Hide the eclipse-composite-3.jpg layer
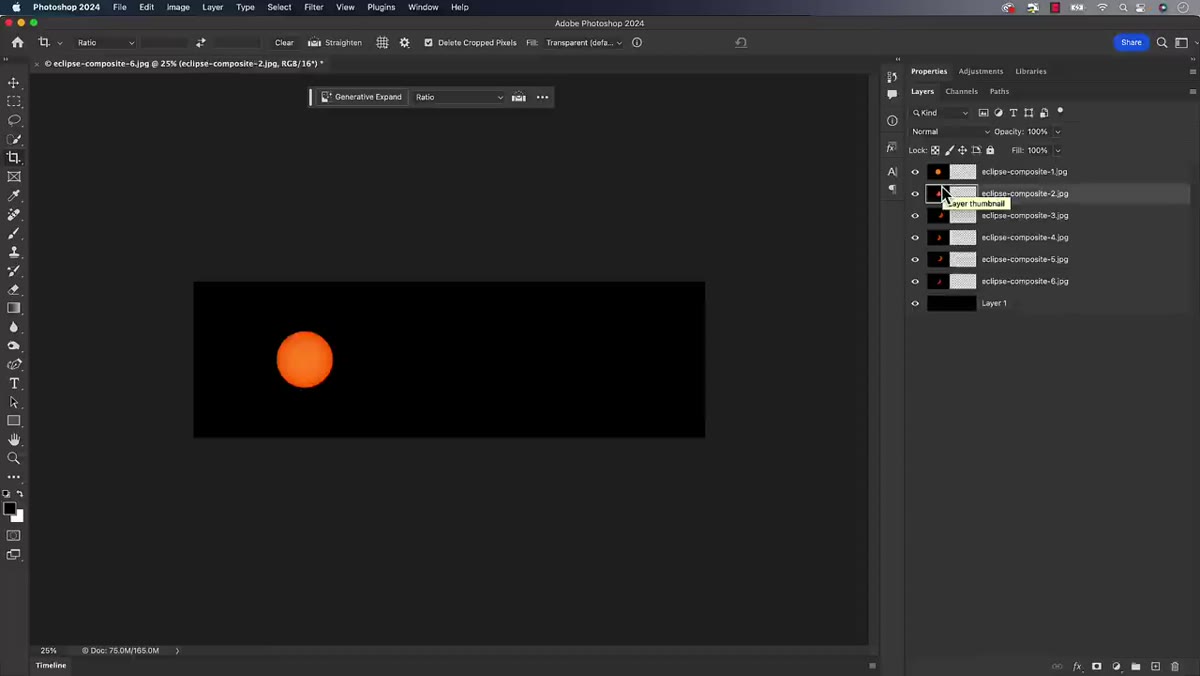 click(915, 216)
